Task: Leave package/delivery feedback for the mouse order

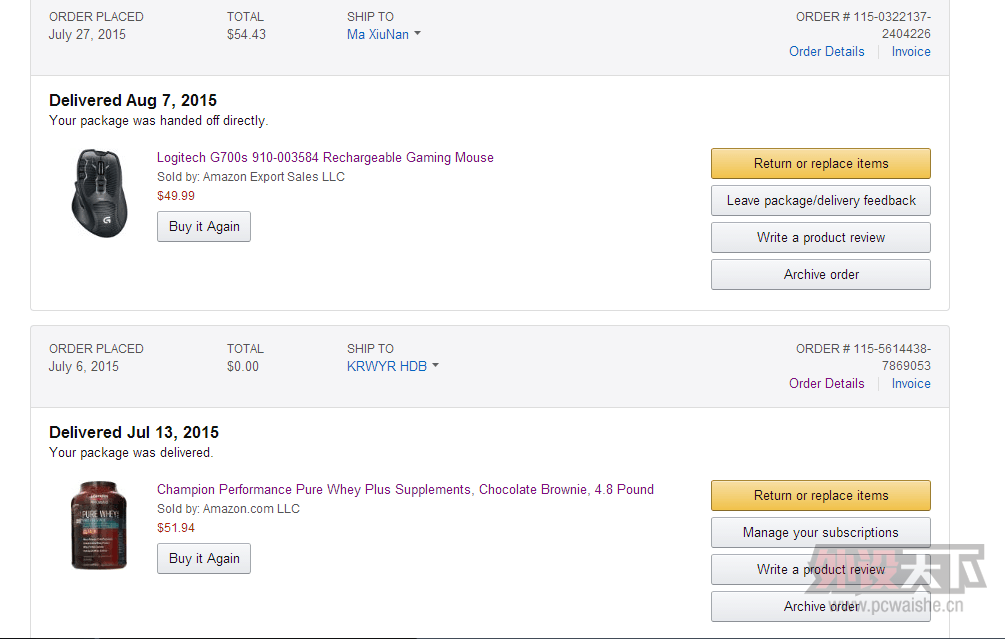Action: pos(820,200)
